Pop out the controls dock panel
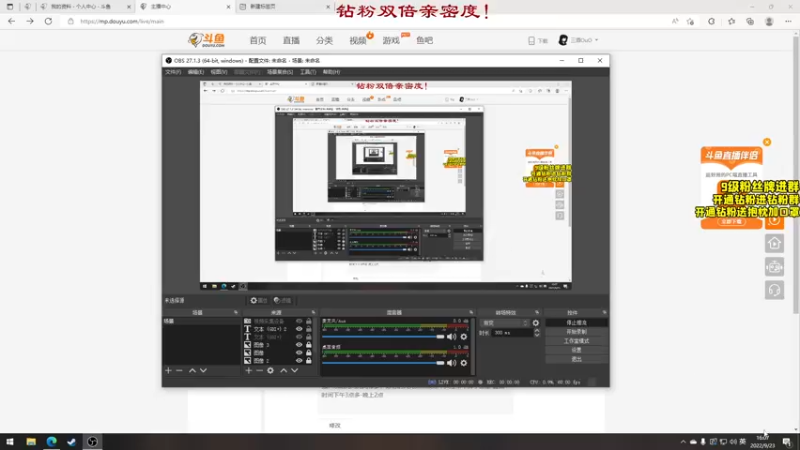The width and height of the screenshot is (800, 450). [x=604, y=312]
